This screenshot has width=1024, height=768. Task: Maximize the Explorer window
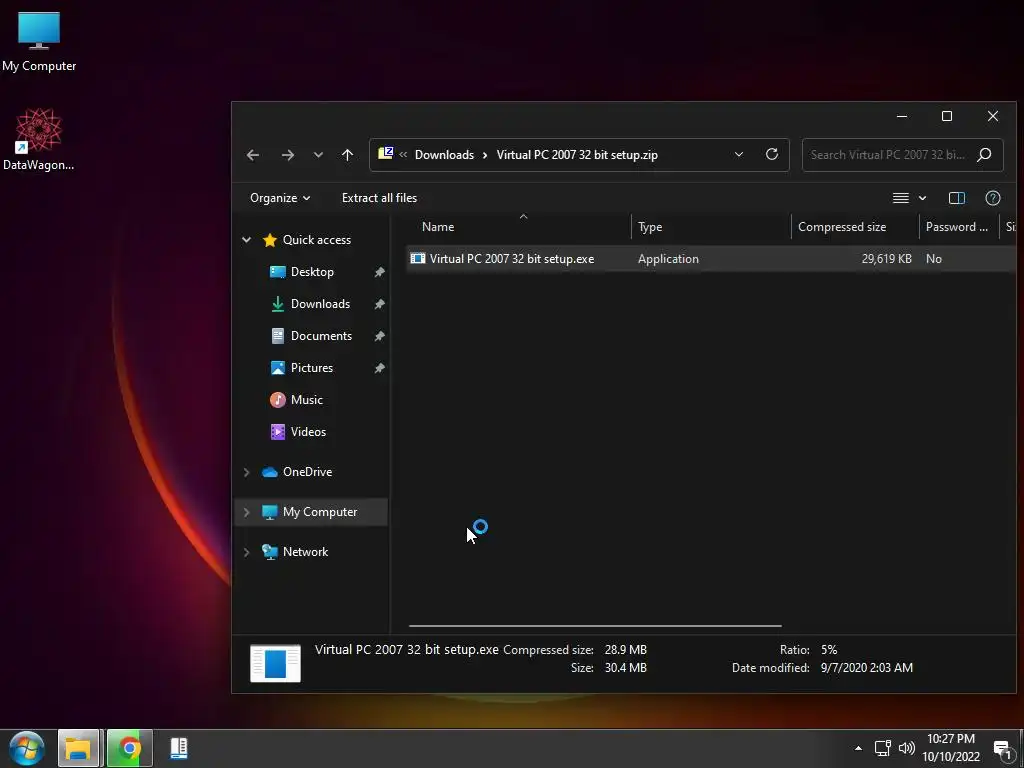coord(947,116)
